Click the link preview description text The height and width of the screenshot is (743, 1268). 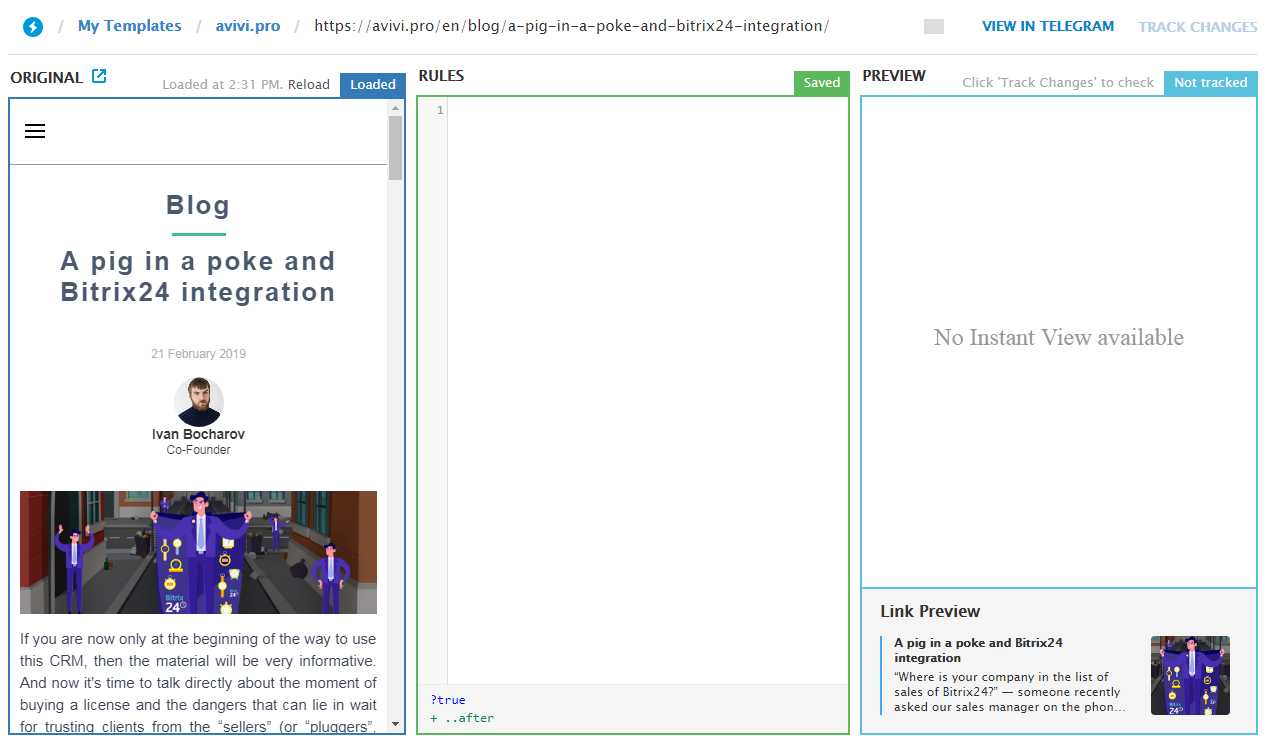[1010, 692]
